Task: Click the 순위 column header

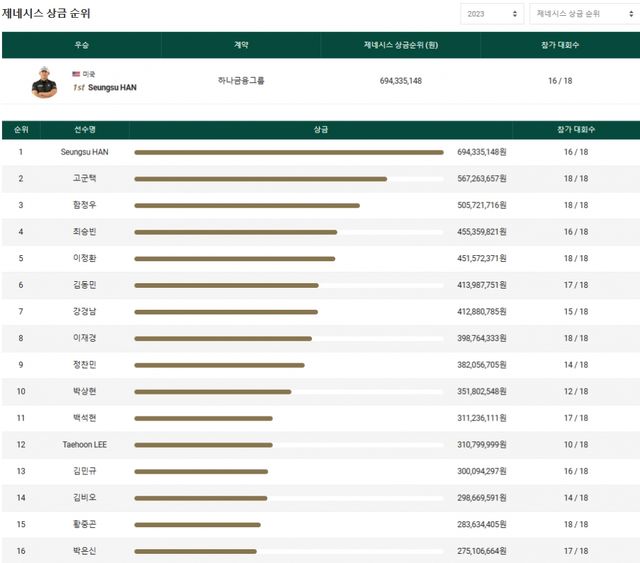Action: coord(21,130)
